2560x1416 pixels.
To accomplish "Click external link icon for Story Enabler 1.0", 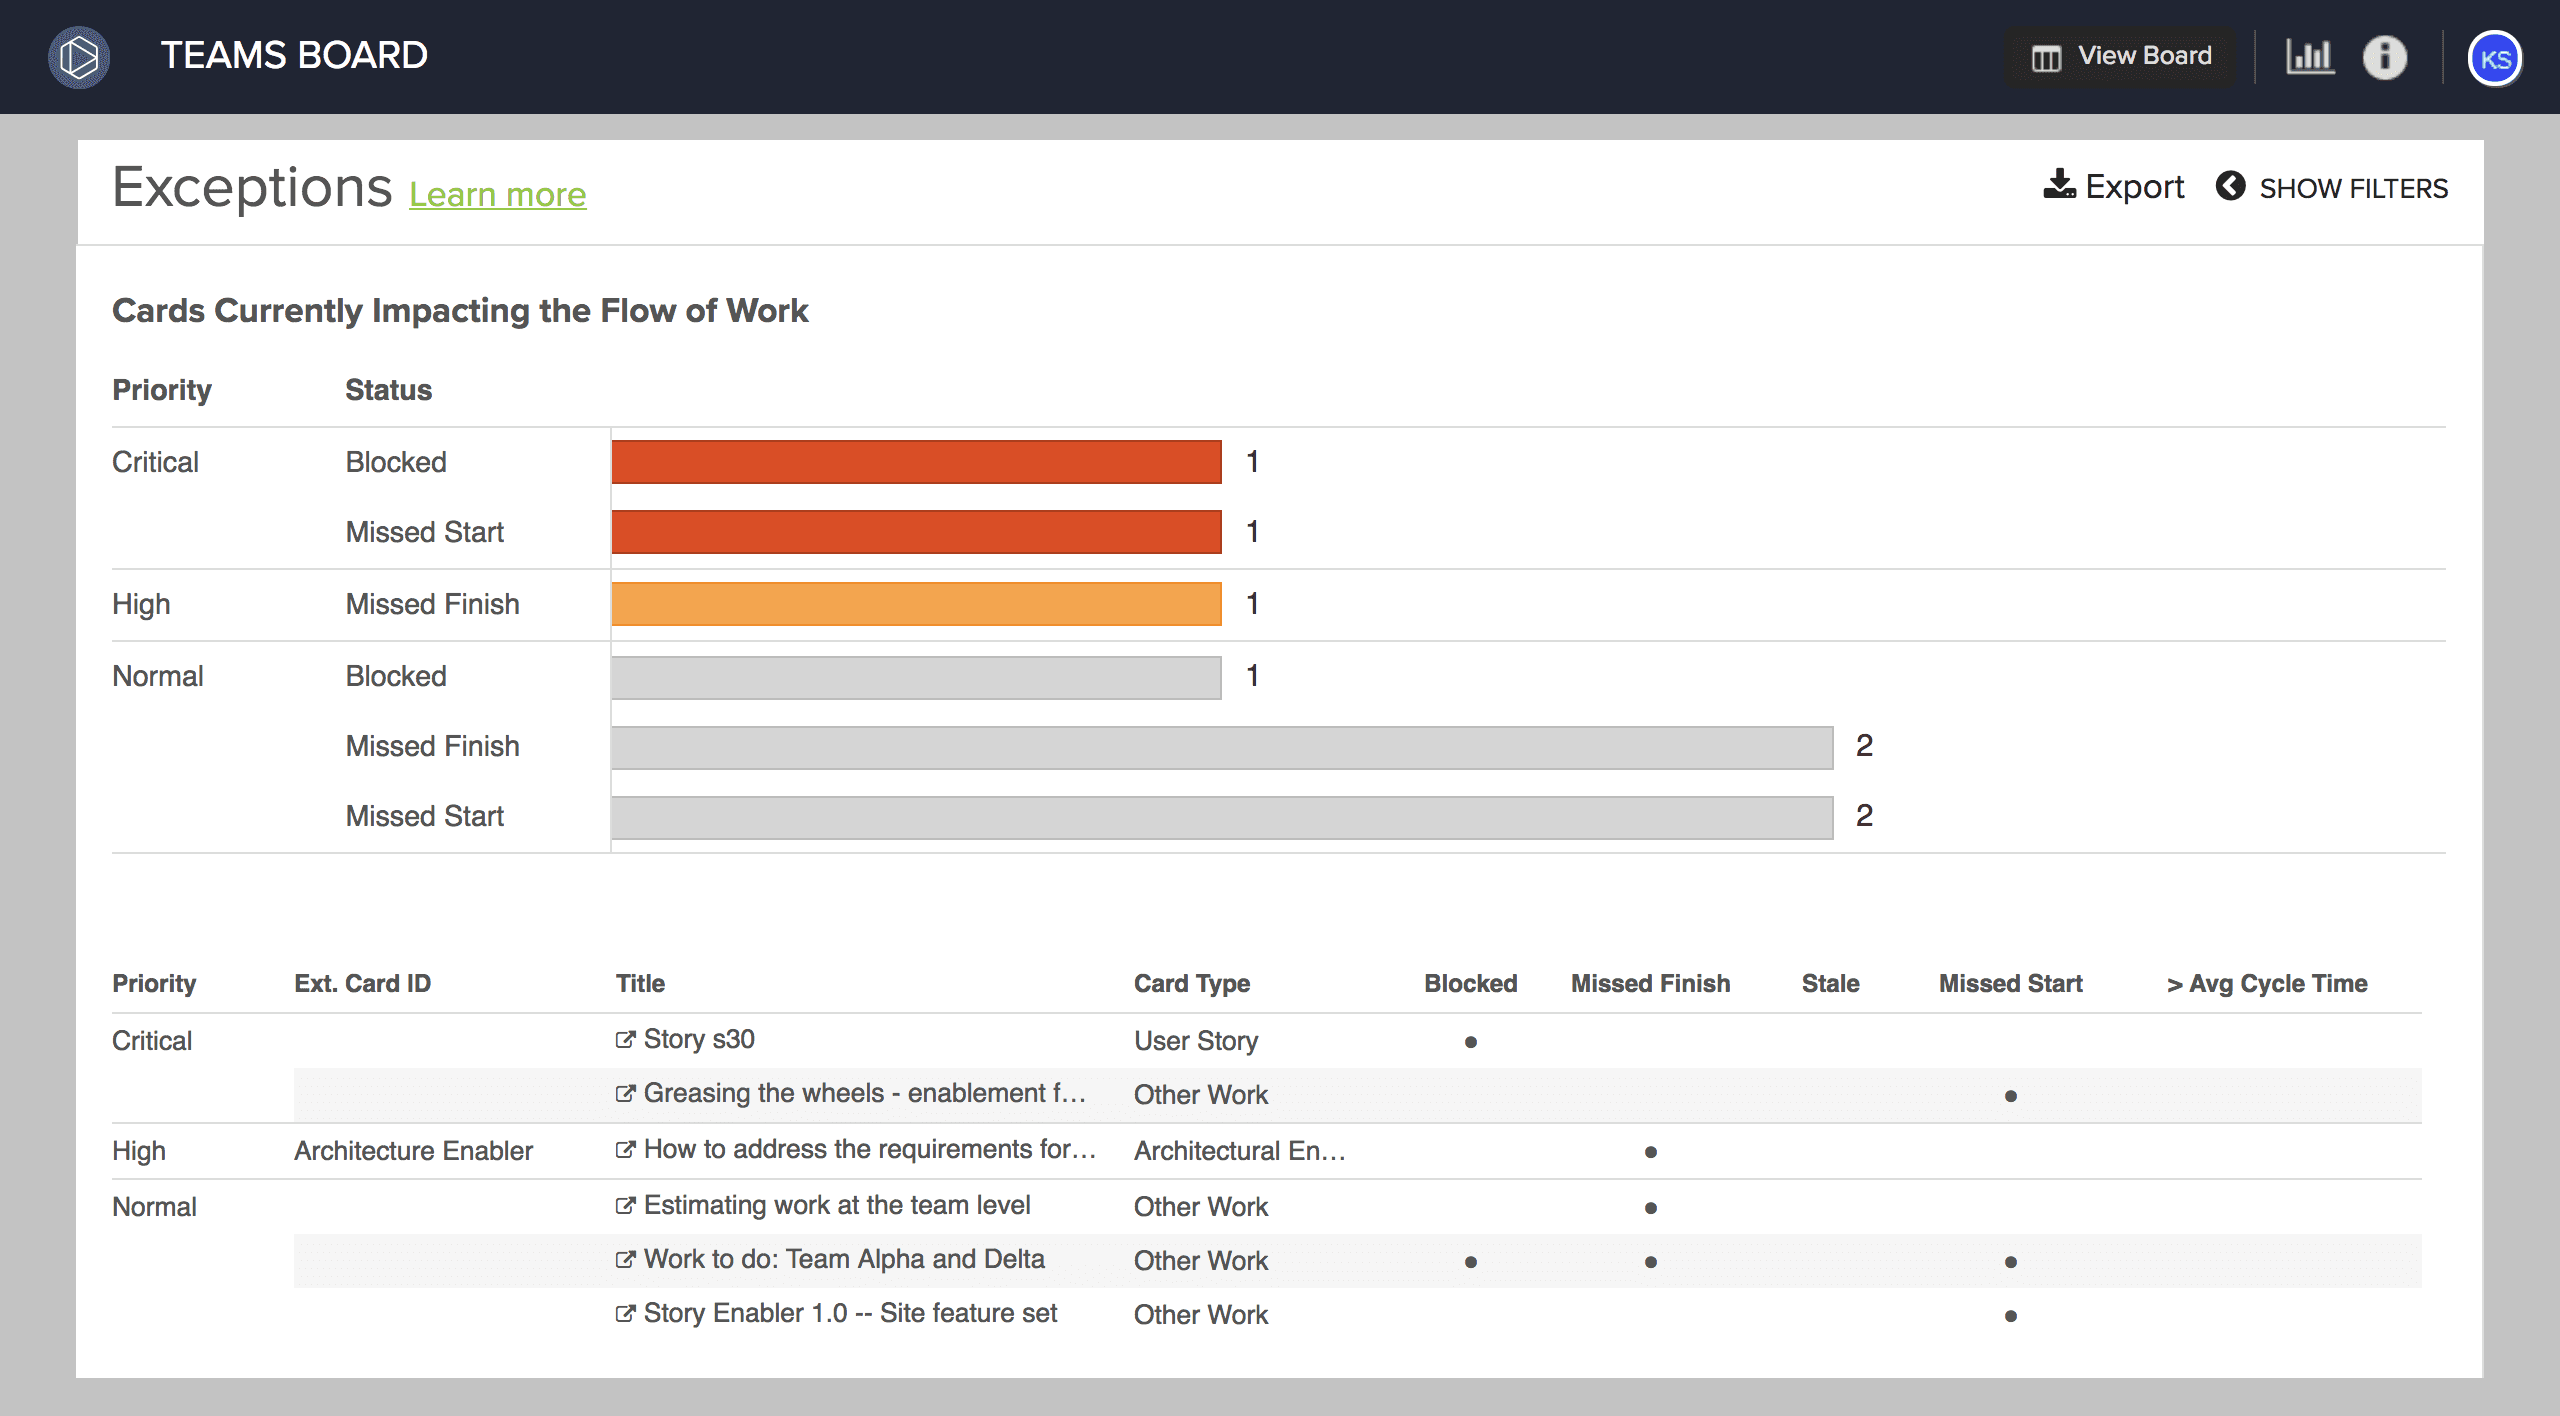I will tap(625, 1314).
